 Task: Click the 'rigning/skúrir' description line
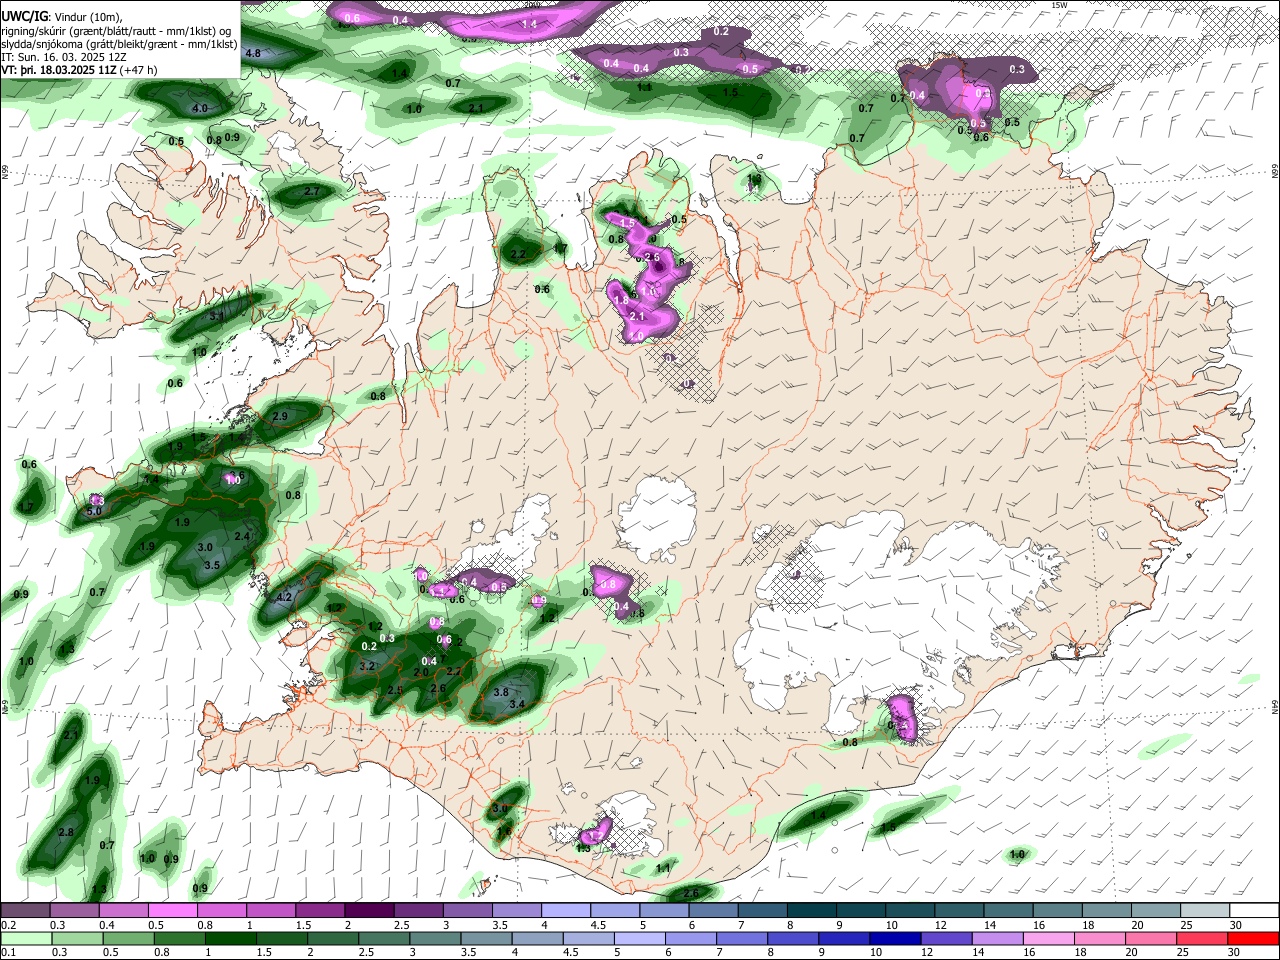coord(118,31)
